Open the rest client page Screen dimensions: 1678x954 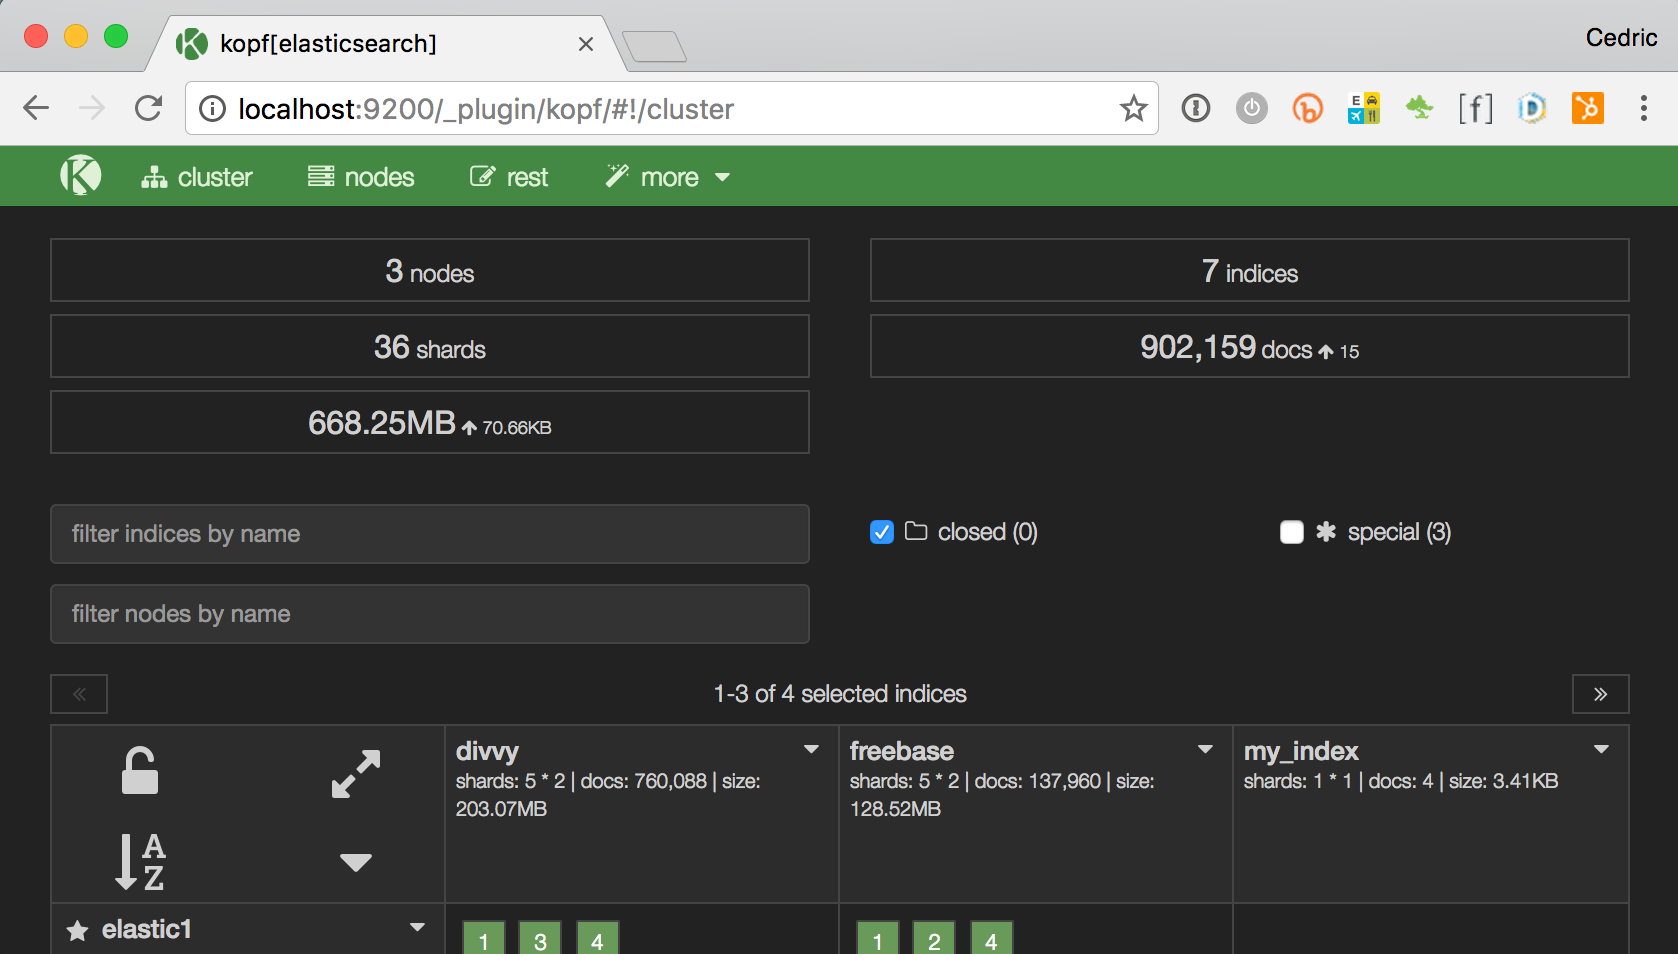[x=509, y=177]
